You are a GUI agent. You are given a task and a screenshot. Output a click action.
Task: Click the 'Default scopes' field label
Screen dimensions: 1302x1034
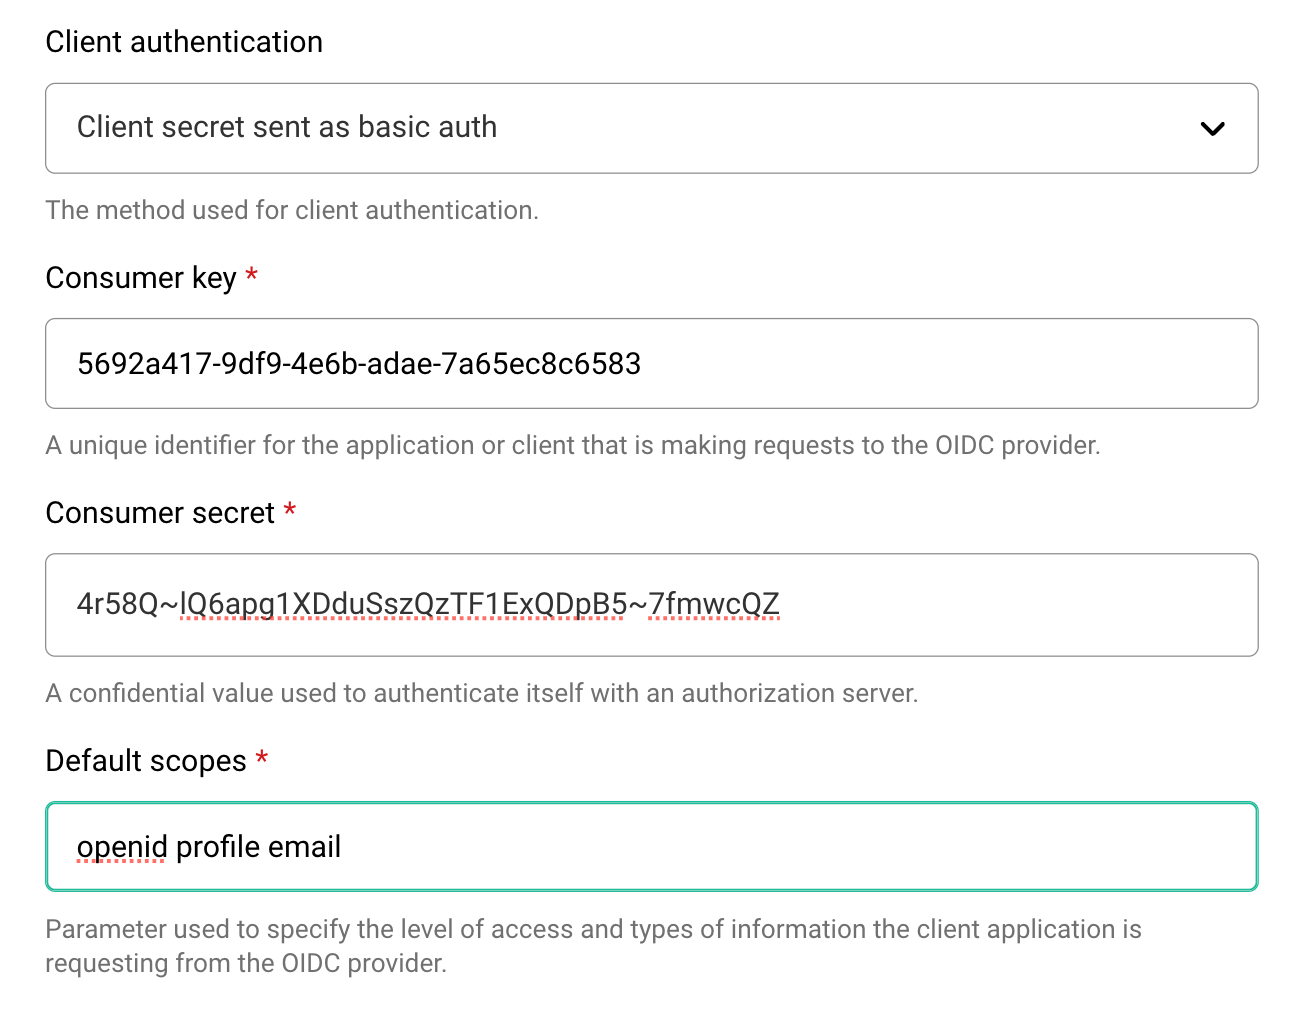coord(146,761)
